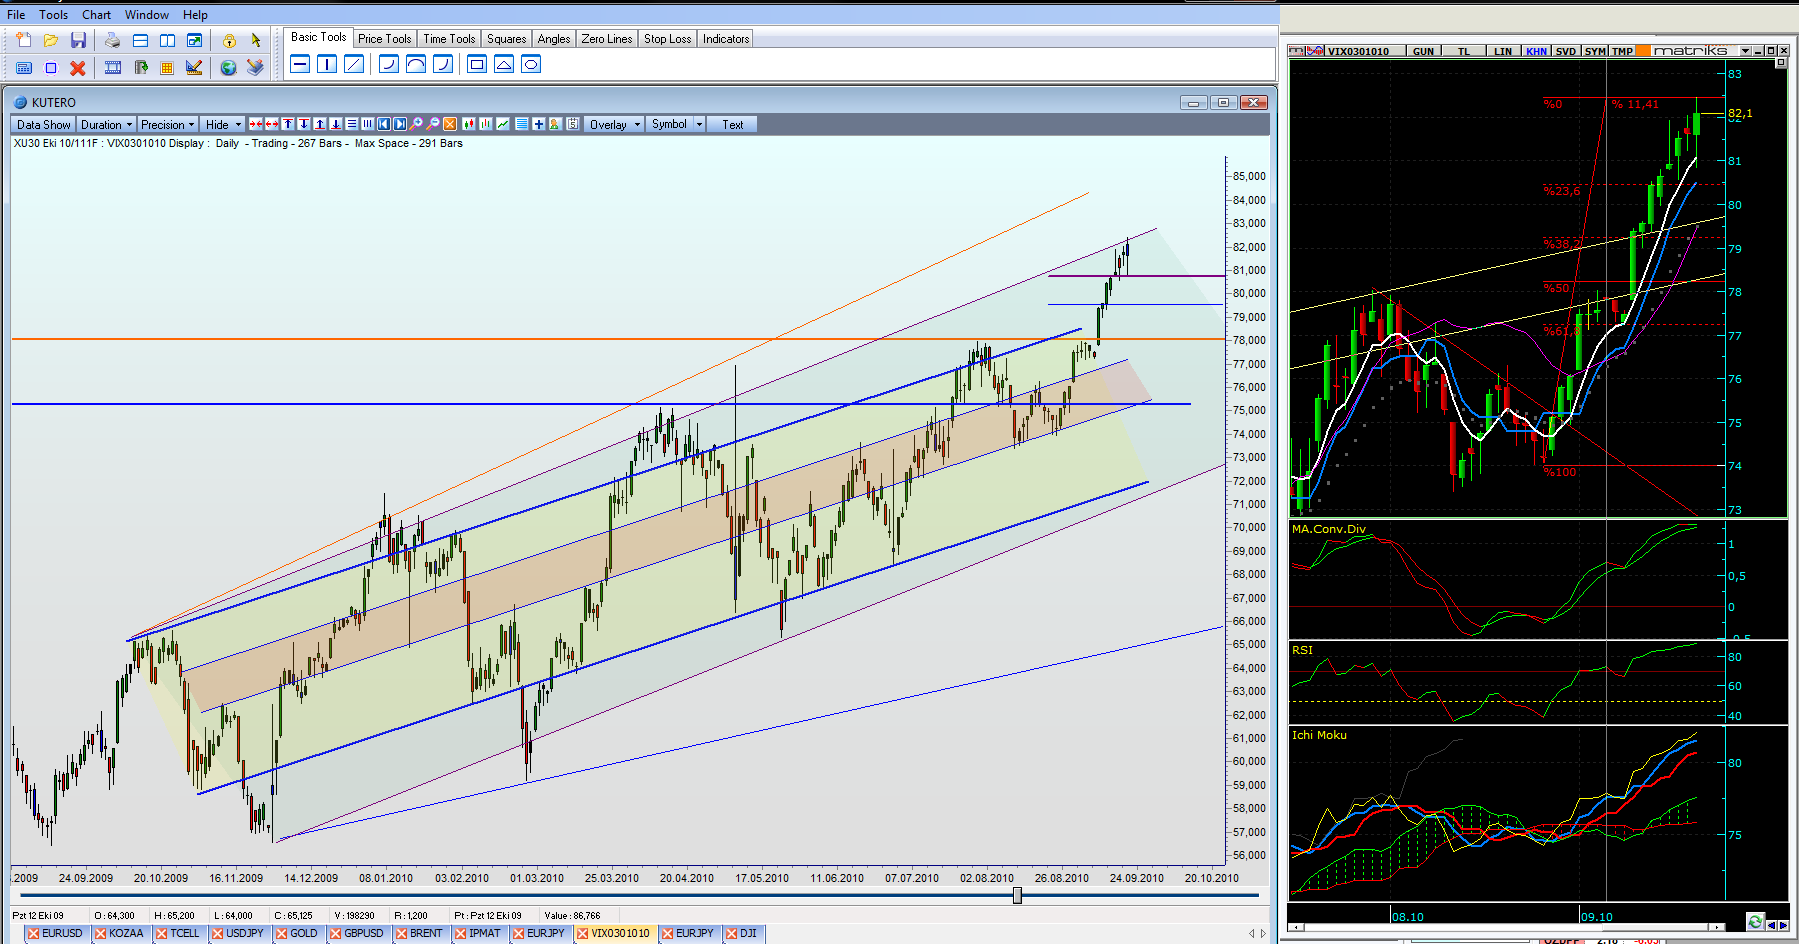Viewport: 1799px width, 944px height.
Task: Toggle the KHN button in Matriks panel
Action: 1536,51
